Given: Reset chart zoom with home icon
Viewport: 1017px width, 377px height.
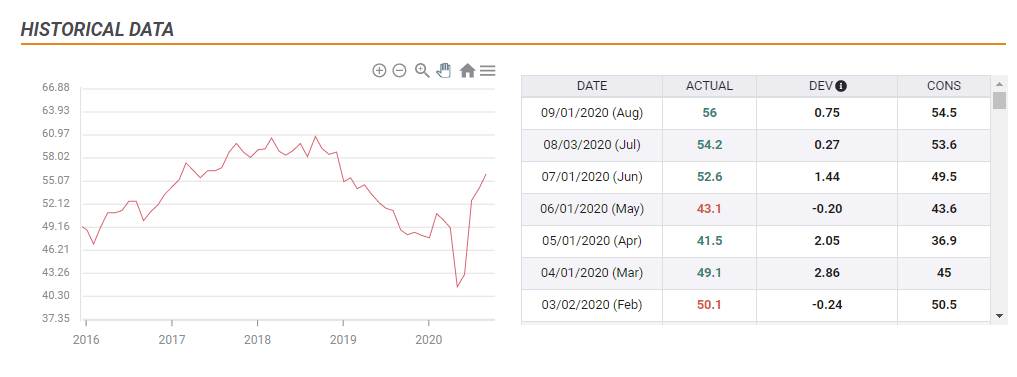Looking at the screenshot, I should pyautogui.click(x=467, y=71).
